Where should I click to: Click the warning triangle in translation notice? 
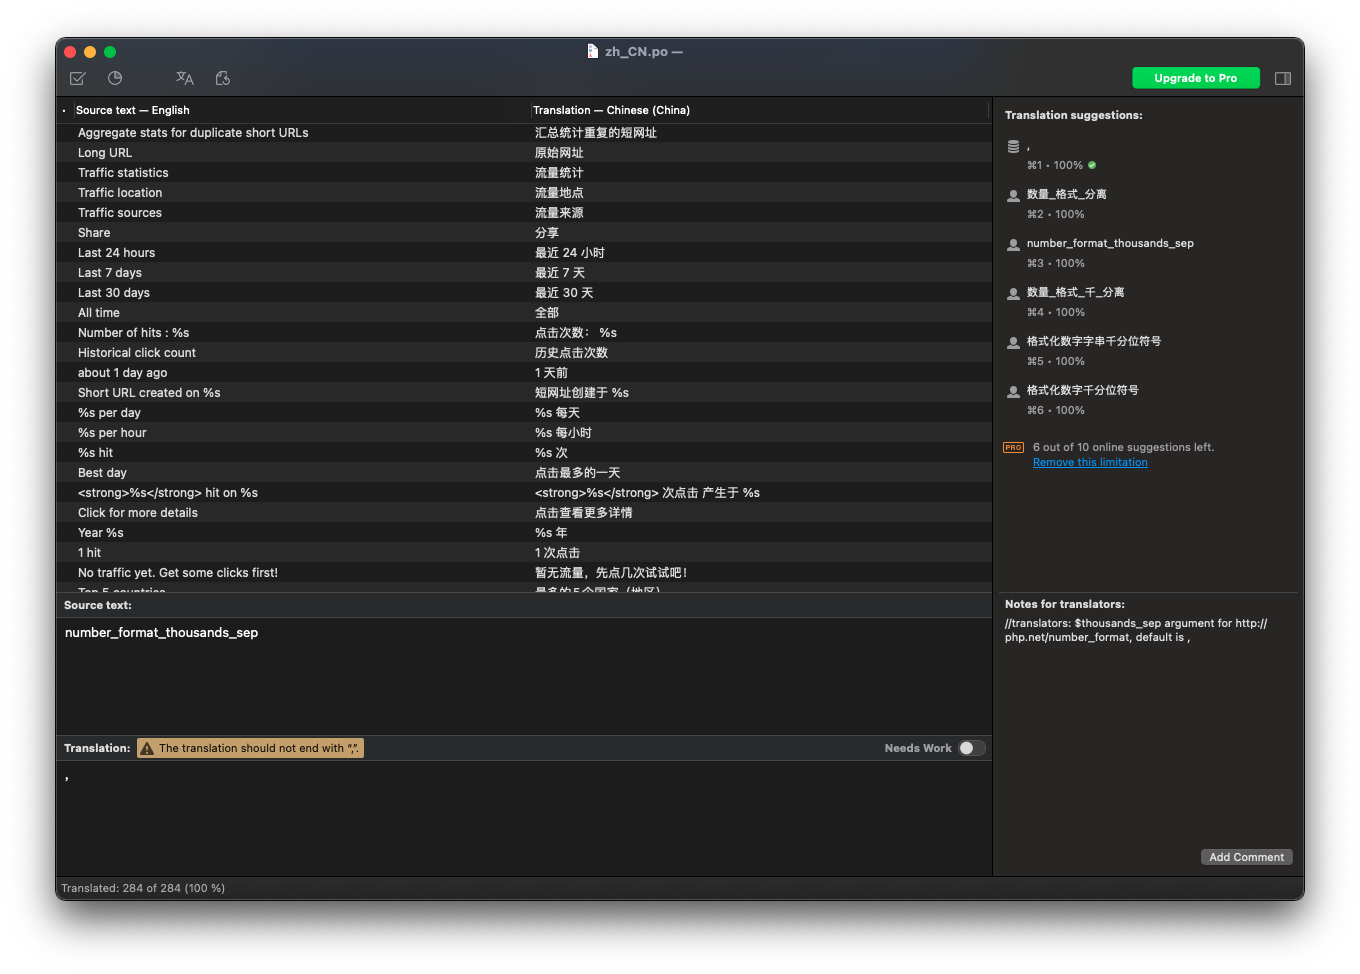(x=147, y=748)
